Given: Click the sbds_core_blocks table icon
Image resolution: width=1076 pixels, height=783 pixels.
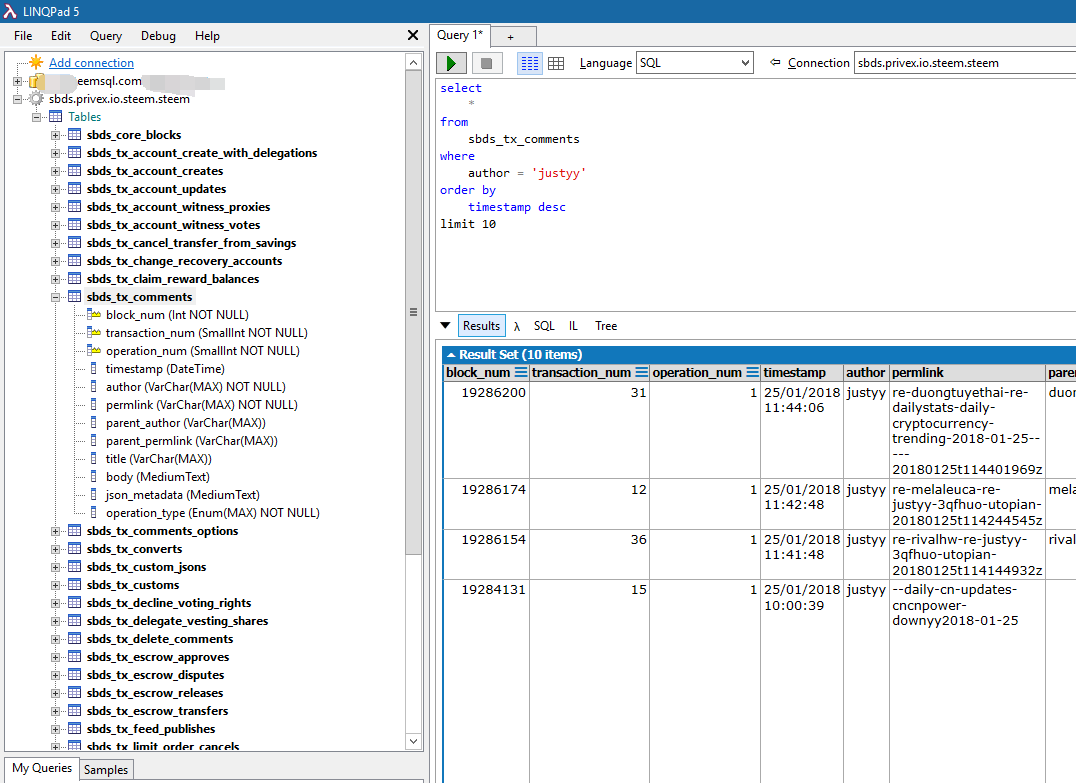Looking at the screenshot, I should 74,135.
